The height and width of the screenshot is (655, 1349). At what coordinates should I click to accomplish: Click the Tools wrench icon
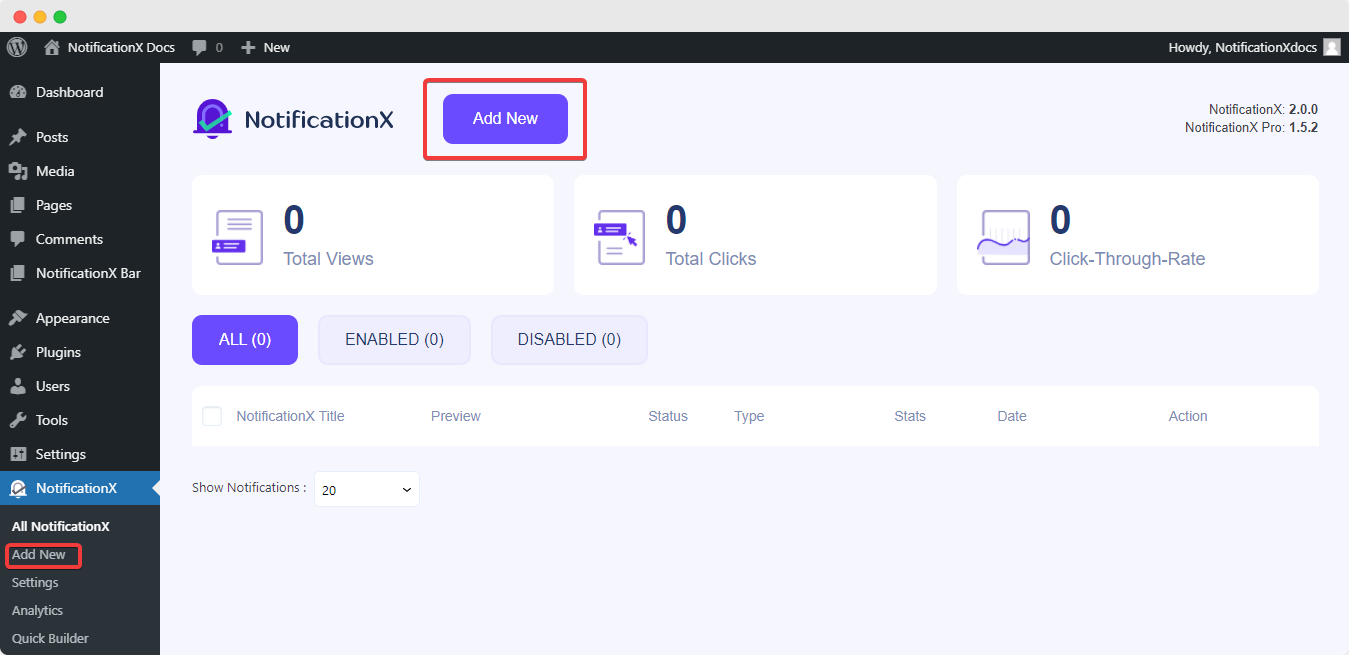tap(18, 420)
